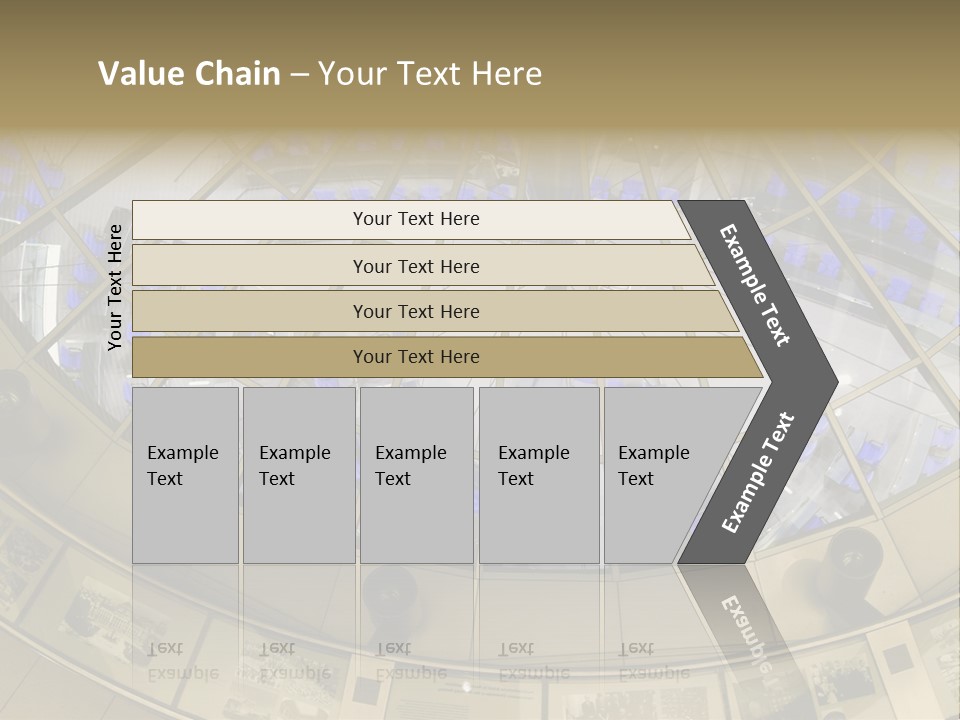960x720 pixels.
Task: Select the third gray "Example Text" box
Action: 416,475
